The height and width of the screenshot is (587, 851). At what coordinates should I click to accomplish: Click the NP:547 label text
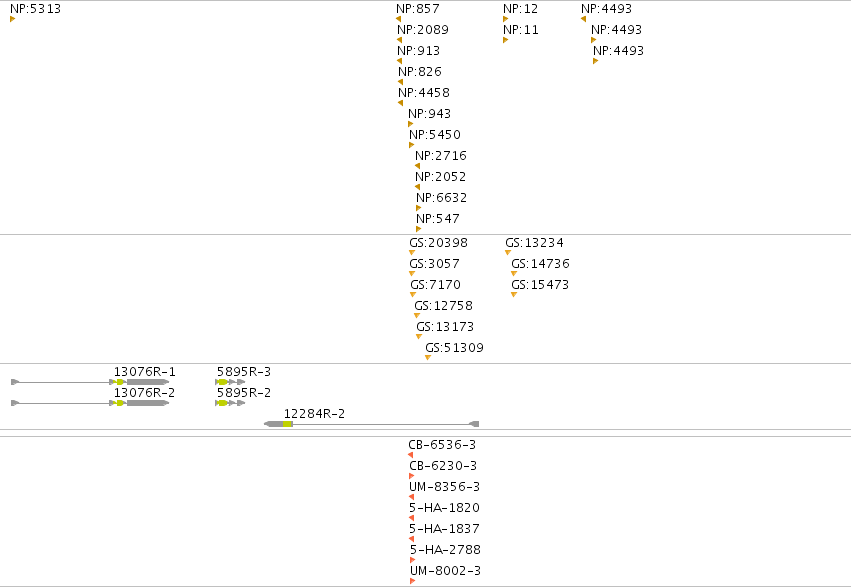[437, 219]
